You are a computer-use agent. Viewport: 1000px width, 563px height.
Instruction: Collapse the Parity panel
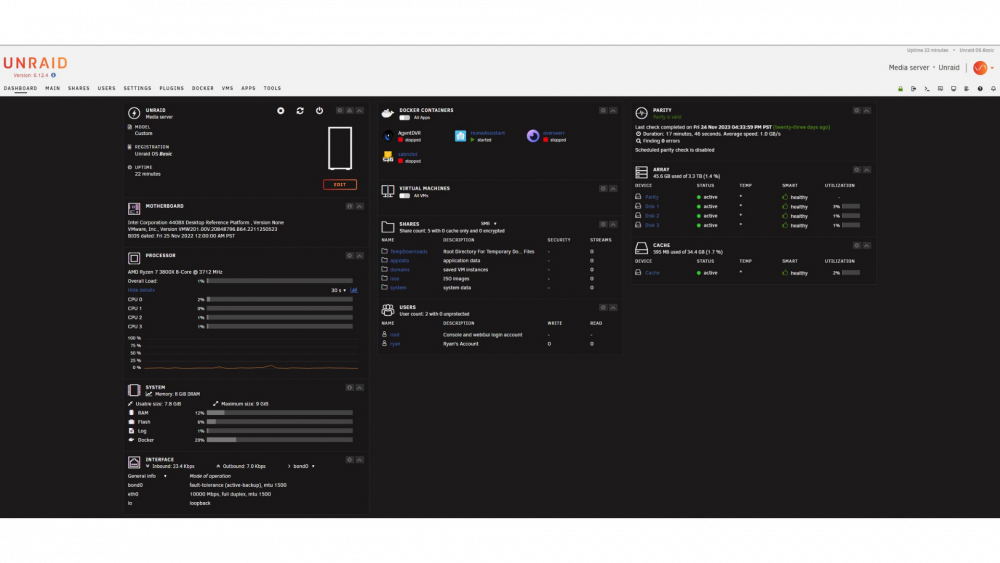point(867,110)
